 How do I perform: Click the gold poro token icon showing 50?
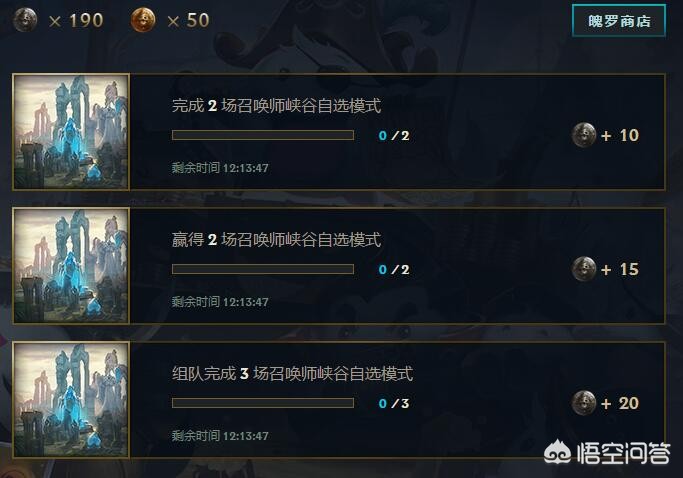(143, 20)
